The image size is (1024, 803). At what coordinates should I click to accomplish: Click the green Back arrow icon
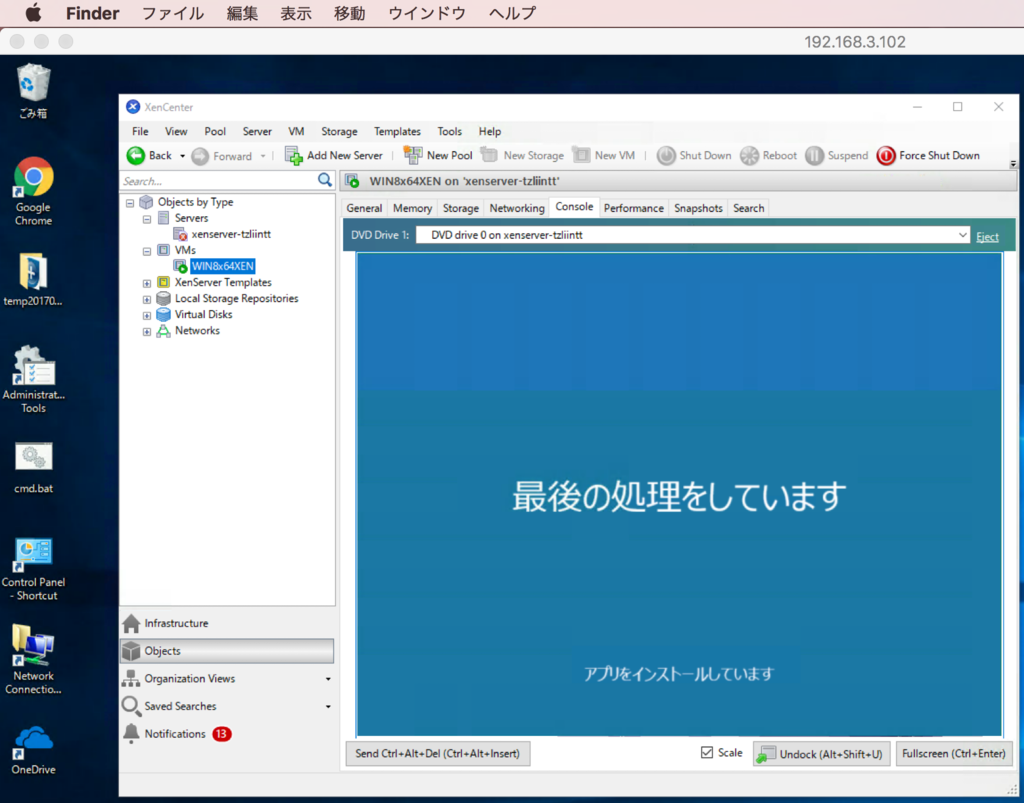(x=135, y=155)
